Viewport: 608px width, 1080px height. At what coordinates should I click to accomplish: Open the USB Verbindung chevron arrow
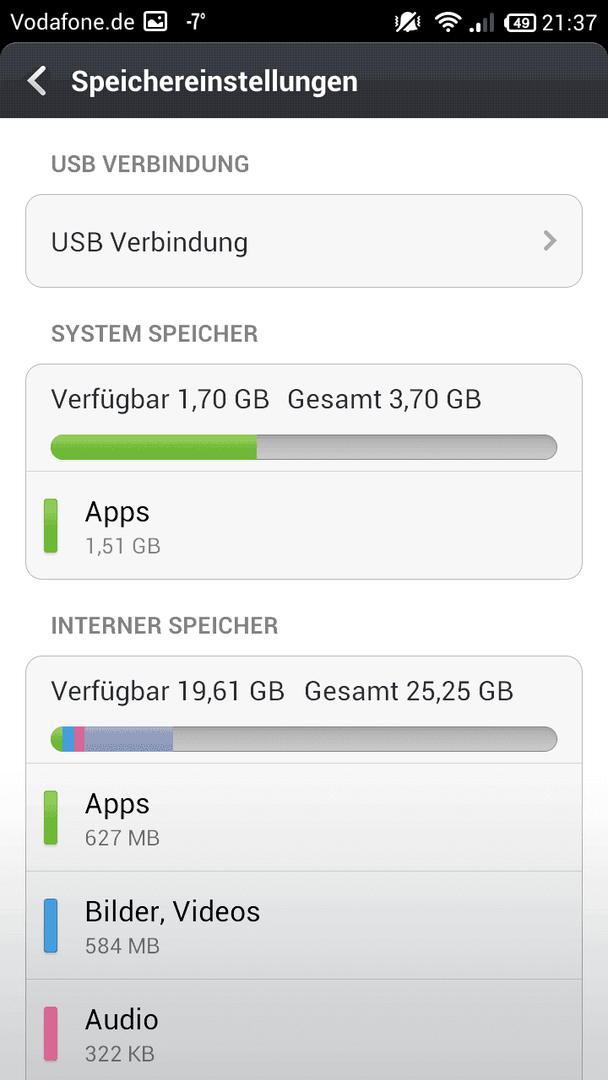(549, 240)
